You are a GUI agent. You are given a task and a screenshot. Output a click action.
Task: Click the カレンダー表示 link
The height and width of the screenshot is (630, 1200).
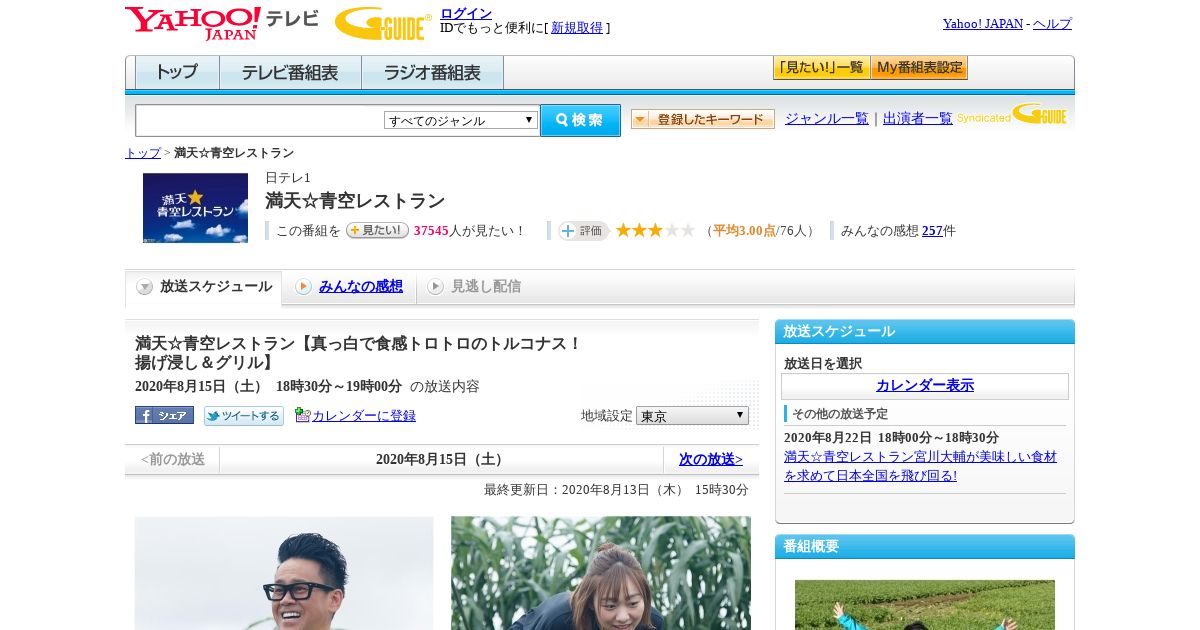pos(925,386)
